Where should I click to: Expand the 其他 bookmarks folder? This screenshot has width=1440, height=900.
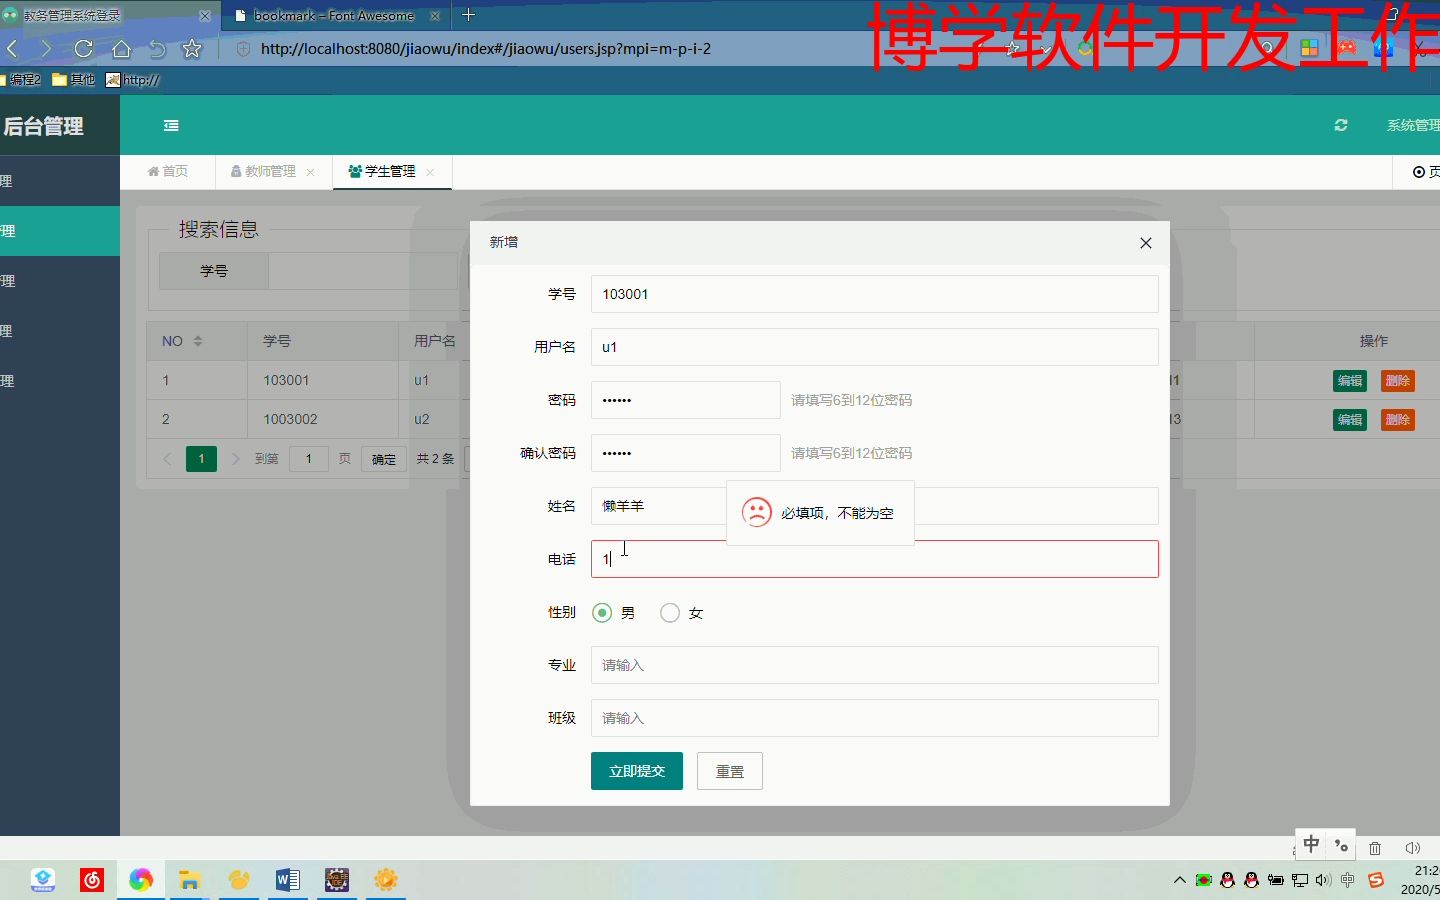click(x=73, y=79)
